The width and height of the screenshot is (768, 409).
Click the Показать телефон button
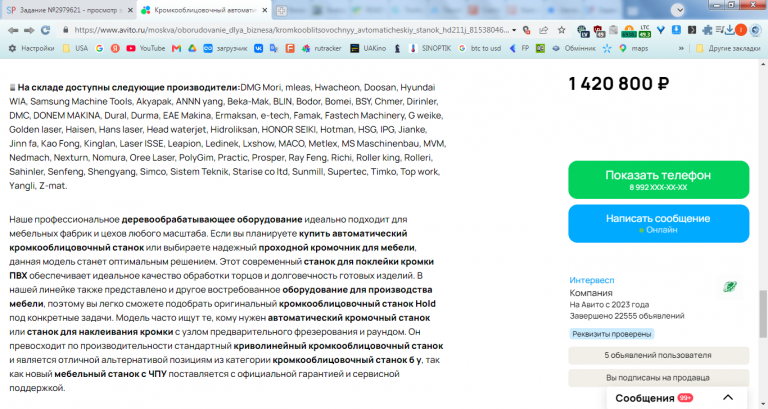[658, 180]
